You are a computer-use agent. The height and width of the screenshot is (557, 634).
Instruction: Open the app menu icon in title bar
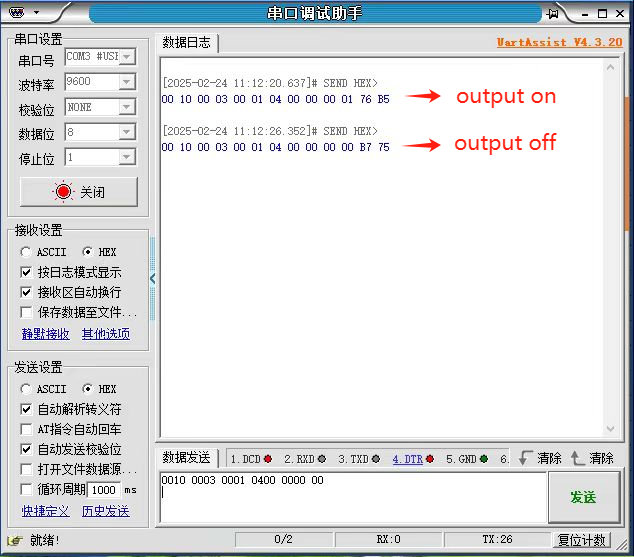(16, 13)
